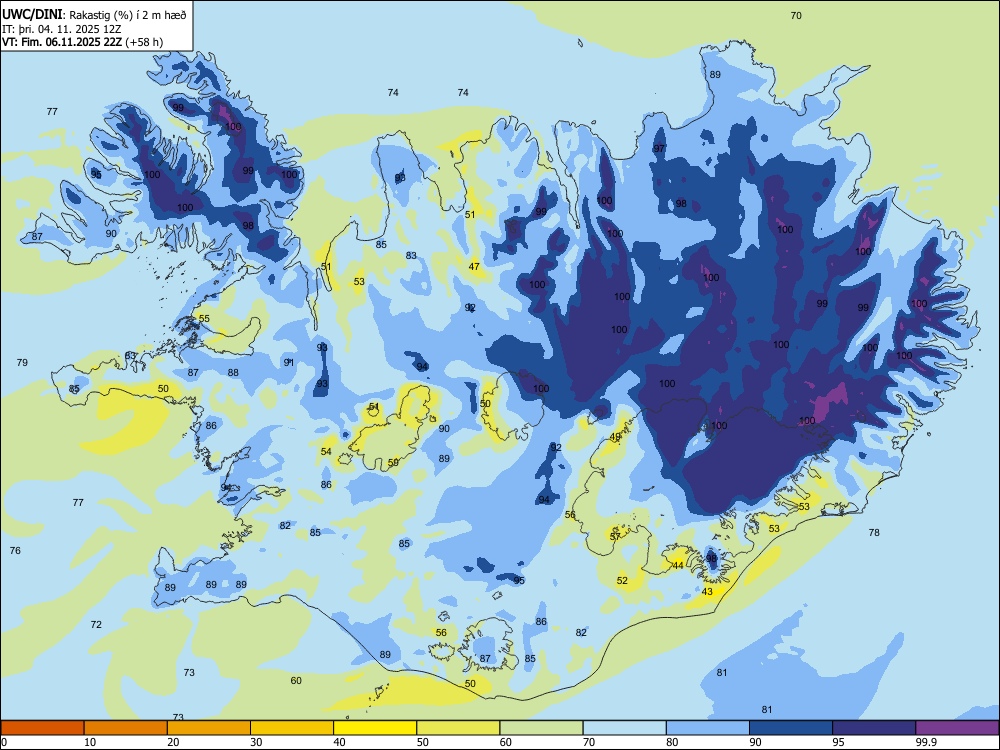Click the 'VT: Fim. 06.11.2025 22Z' valid time
This screenshot has height=750, width=1000.
[62, 42]
